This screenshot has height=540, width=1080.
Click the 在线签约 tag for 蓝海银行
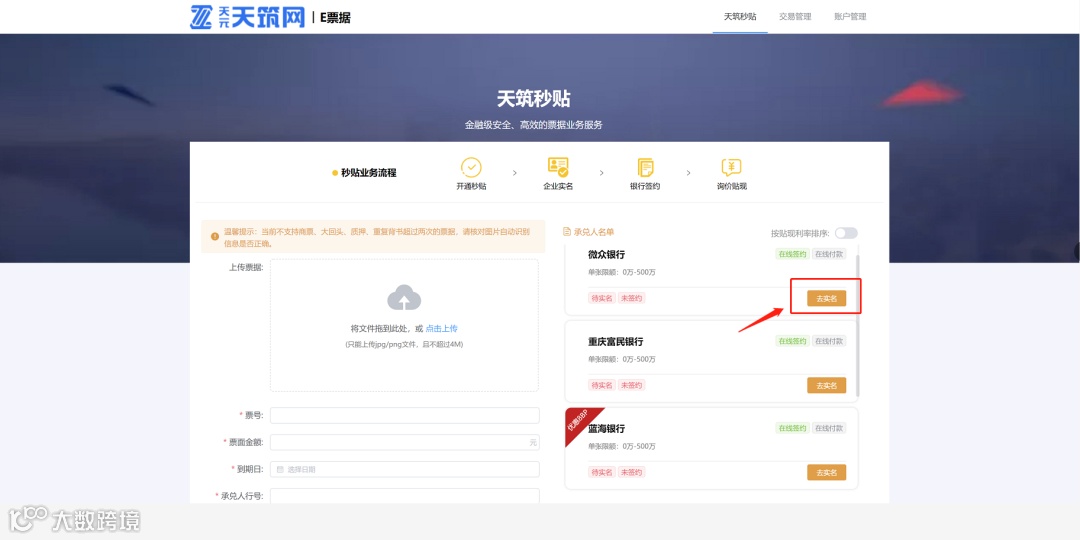tap(792, 428)
